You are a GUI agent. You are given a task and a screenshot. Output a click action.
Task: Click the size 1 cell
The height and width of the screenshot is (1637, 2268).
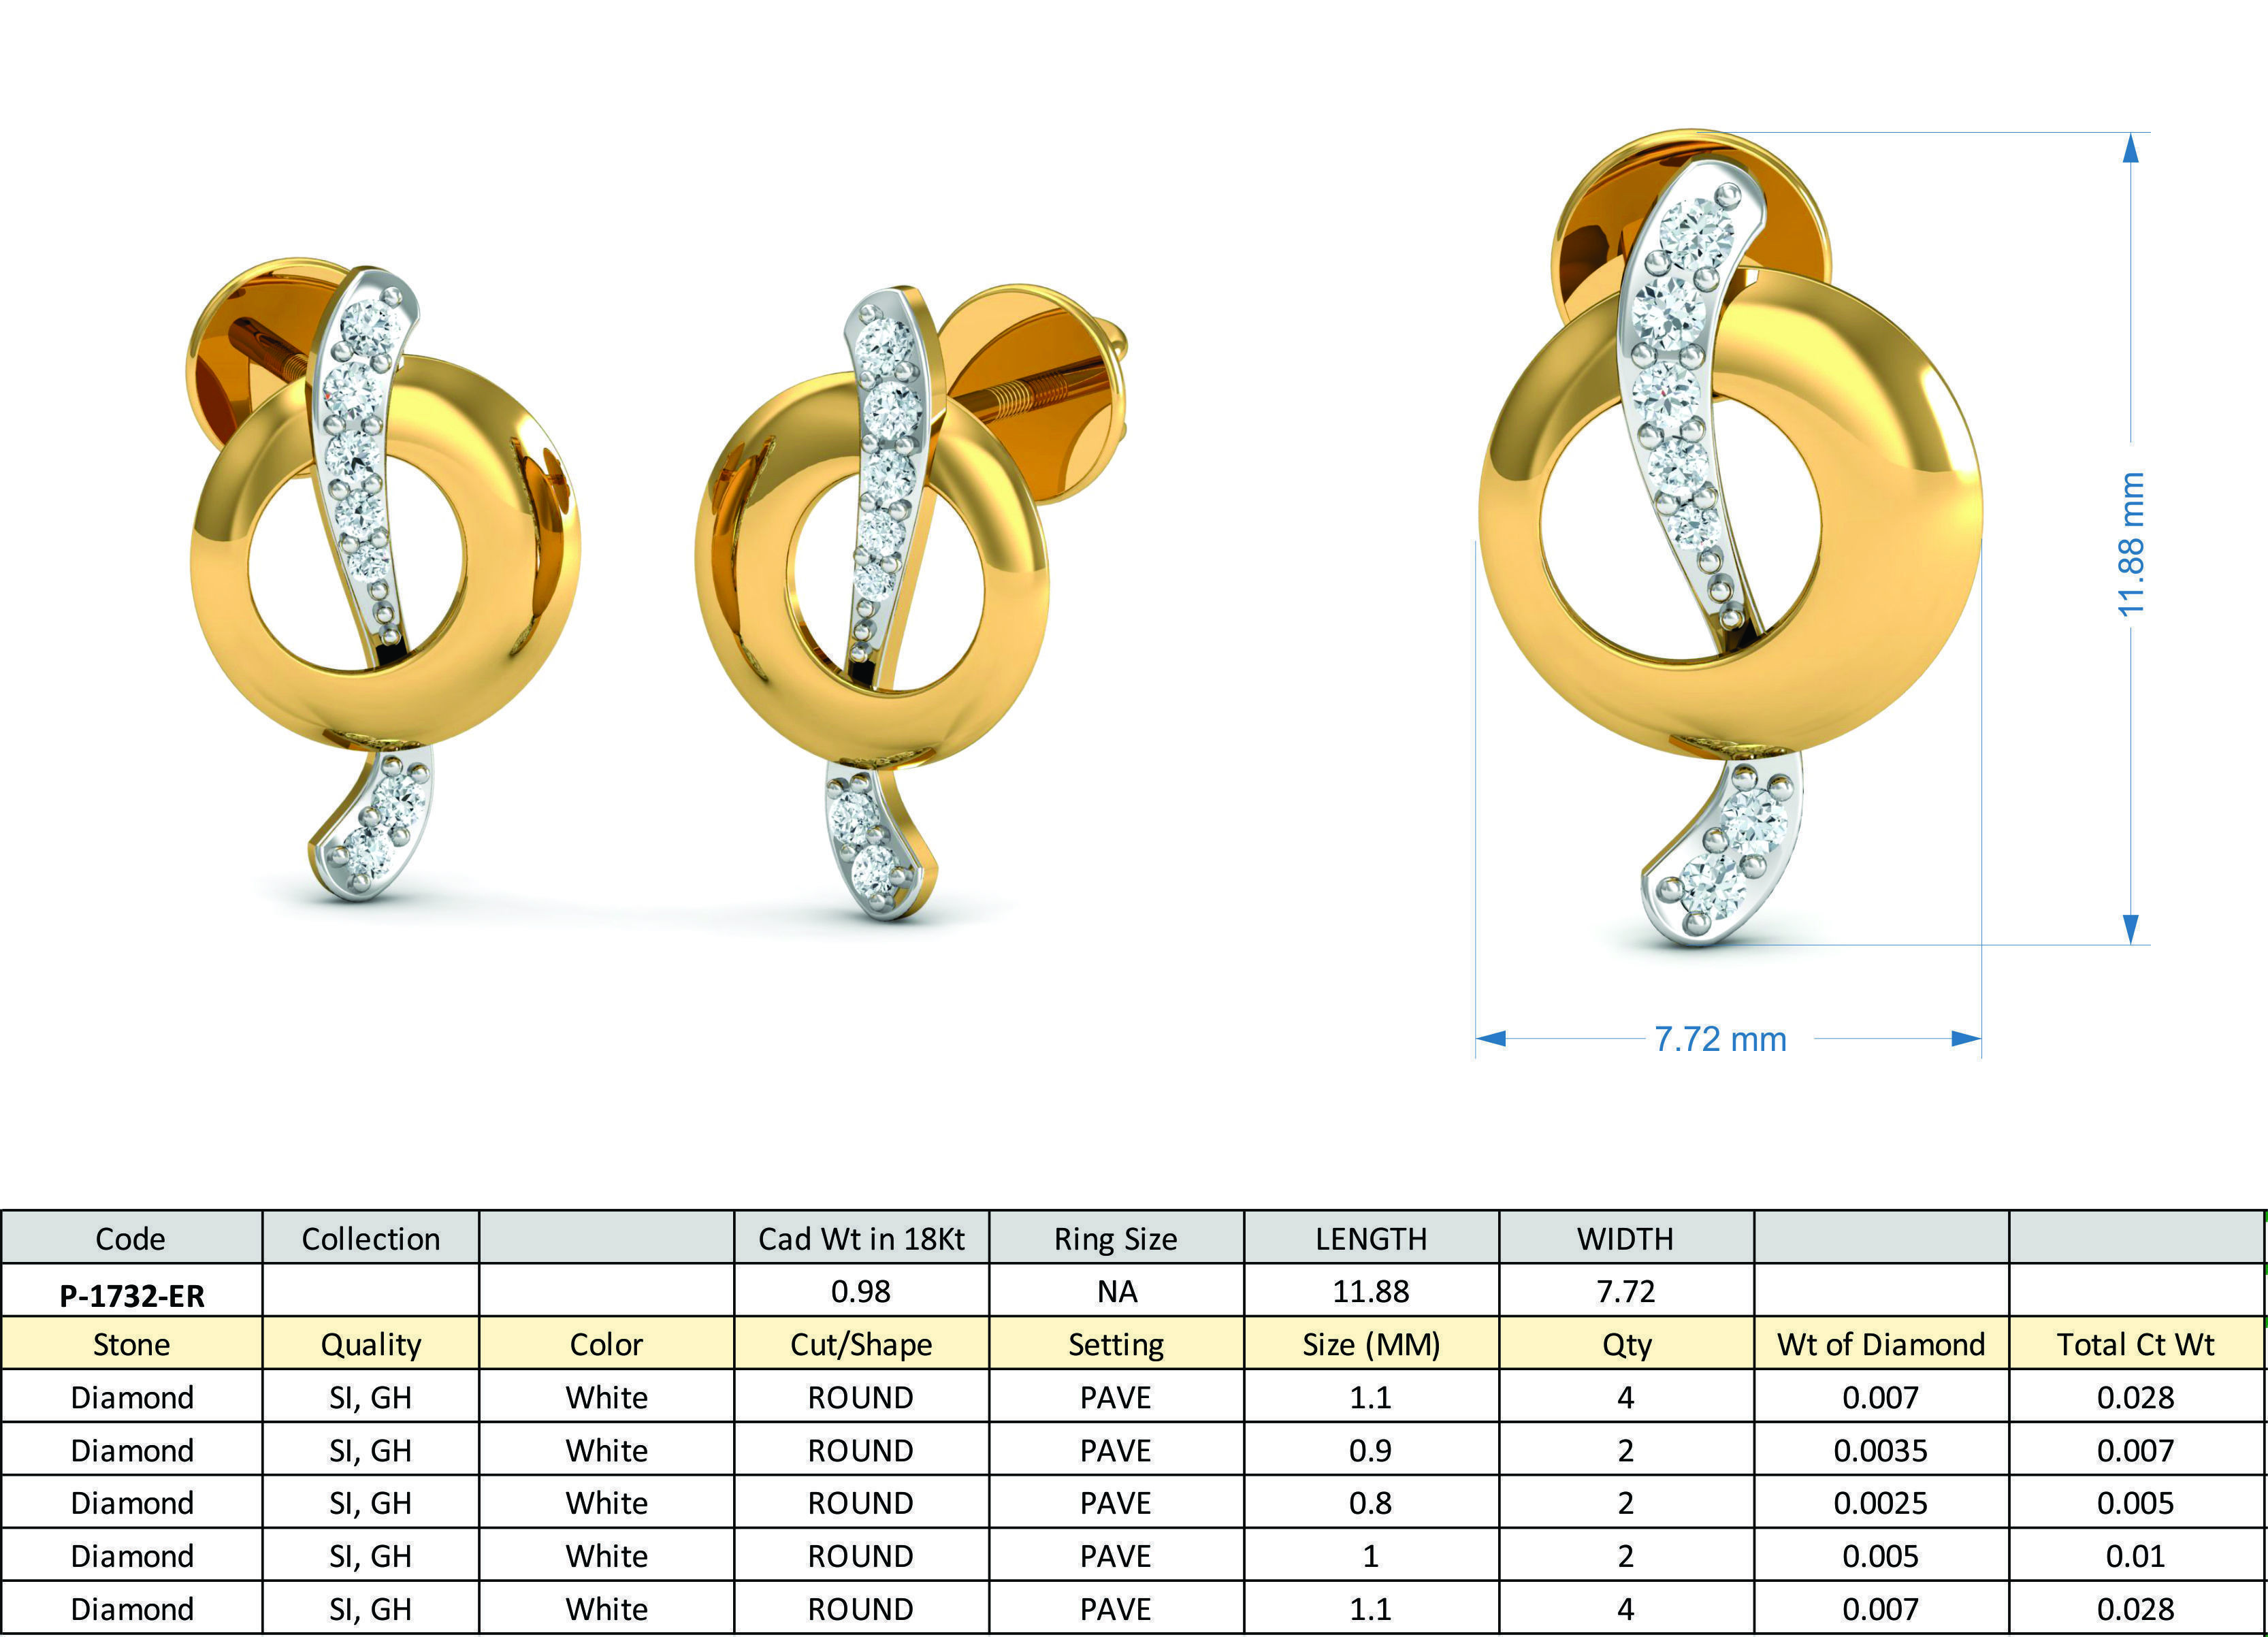coord(1371,1556)
